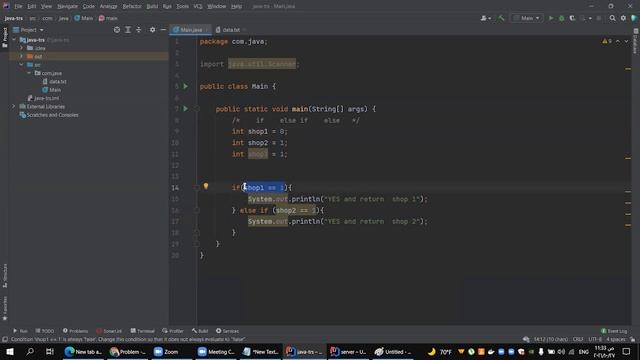
Task: Click the Stop button in toolbar
Action: point(599,18)
